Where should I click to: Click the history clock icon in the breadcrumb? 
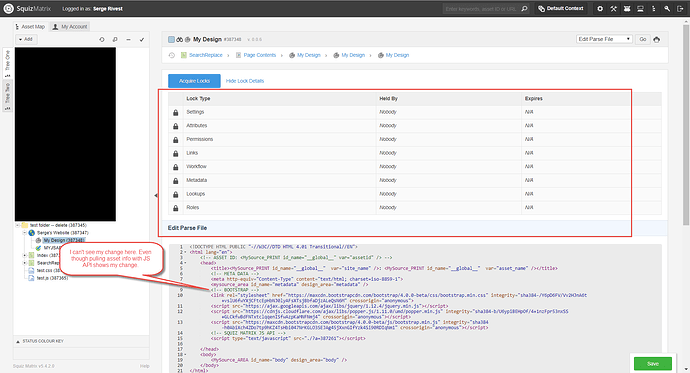coord(172,55)
